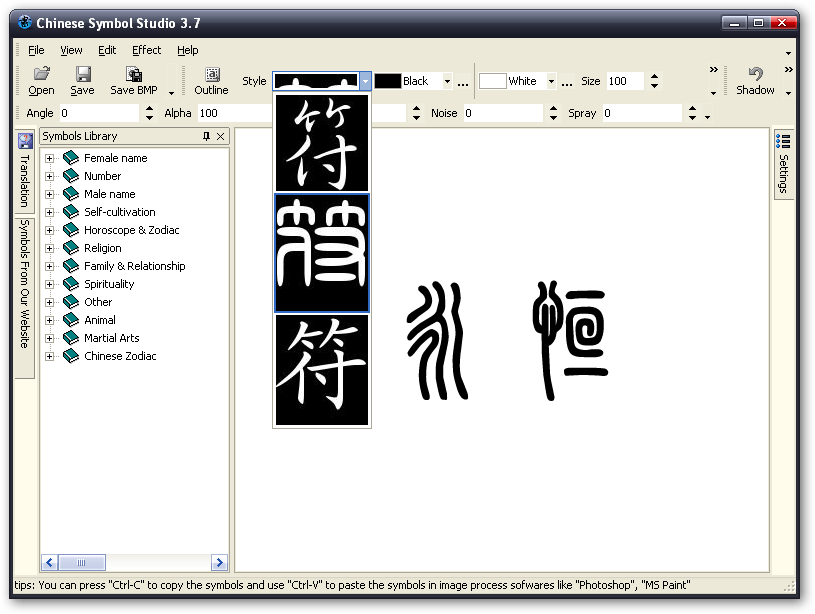
Task: Click the Spirituality book icon
Action: pyautogui.click(x=71, y=284)
